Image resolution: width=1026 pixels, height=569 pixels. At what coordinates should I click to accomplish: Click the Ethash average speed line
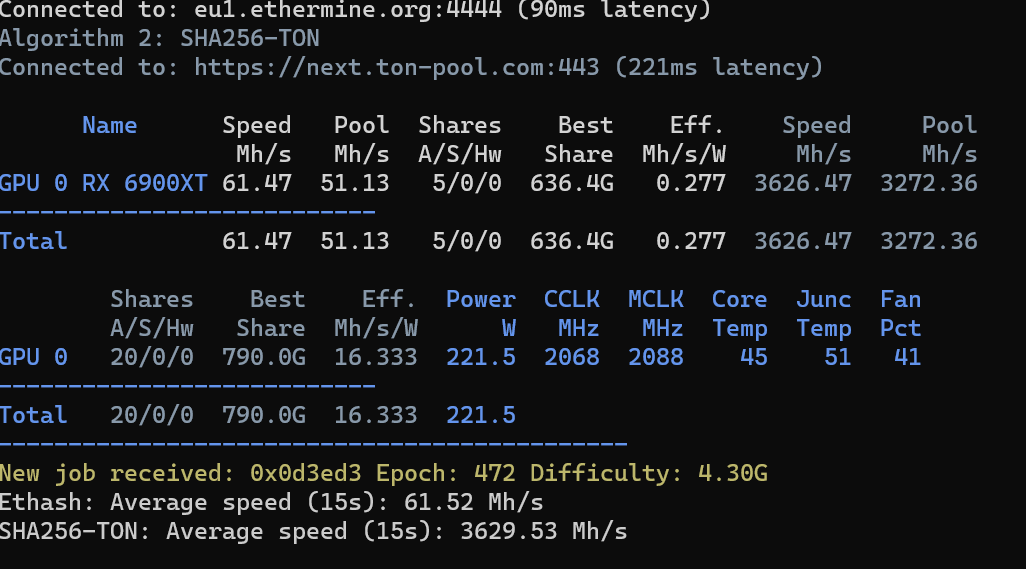pos(271,502)
